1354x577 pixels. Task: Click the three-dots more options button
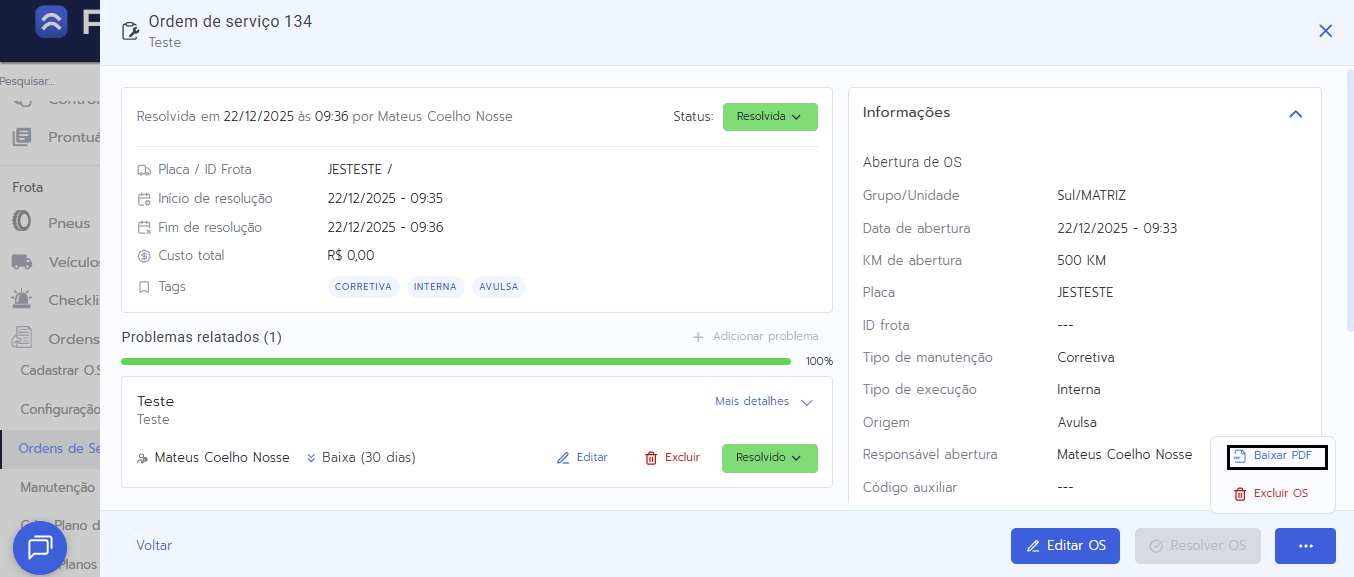pyautogui.click(x=1305, y=546)
